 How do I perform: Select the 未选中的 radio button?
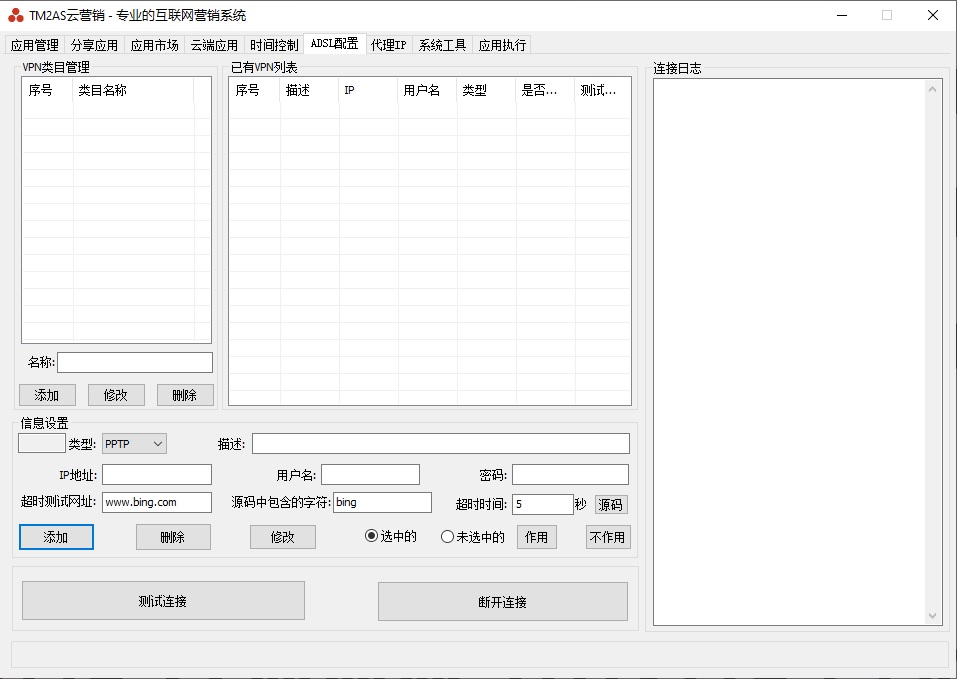(447, 537)
